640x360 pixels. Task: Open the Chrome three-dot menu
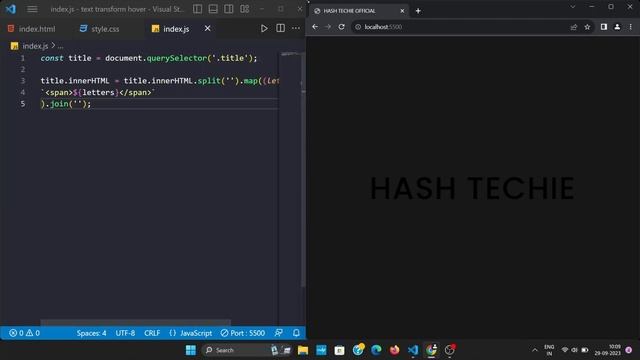coord(631,27)
